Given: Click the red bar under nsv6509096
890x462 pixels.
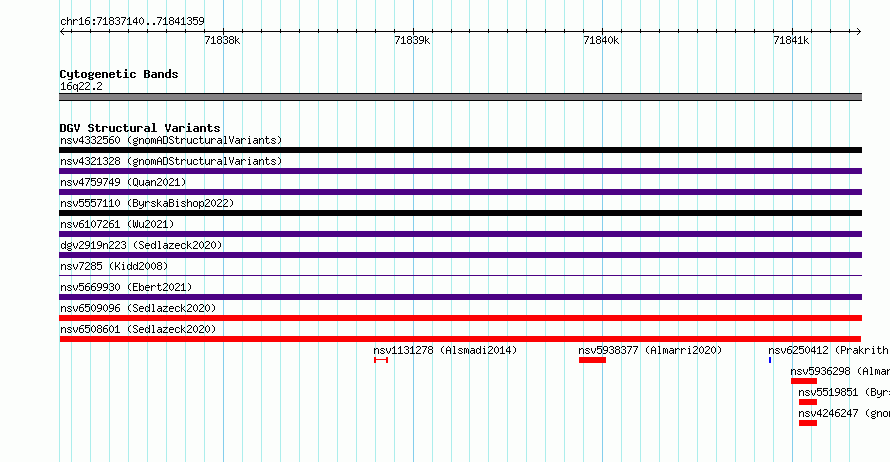Looking at the screenshot, I should (460, 318).
